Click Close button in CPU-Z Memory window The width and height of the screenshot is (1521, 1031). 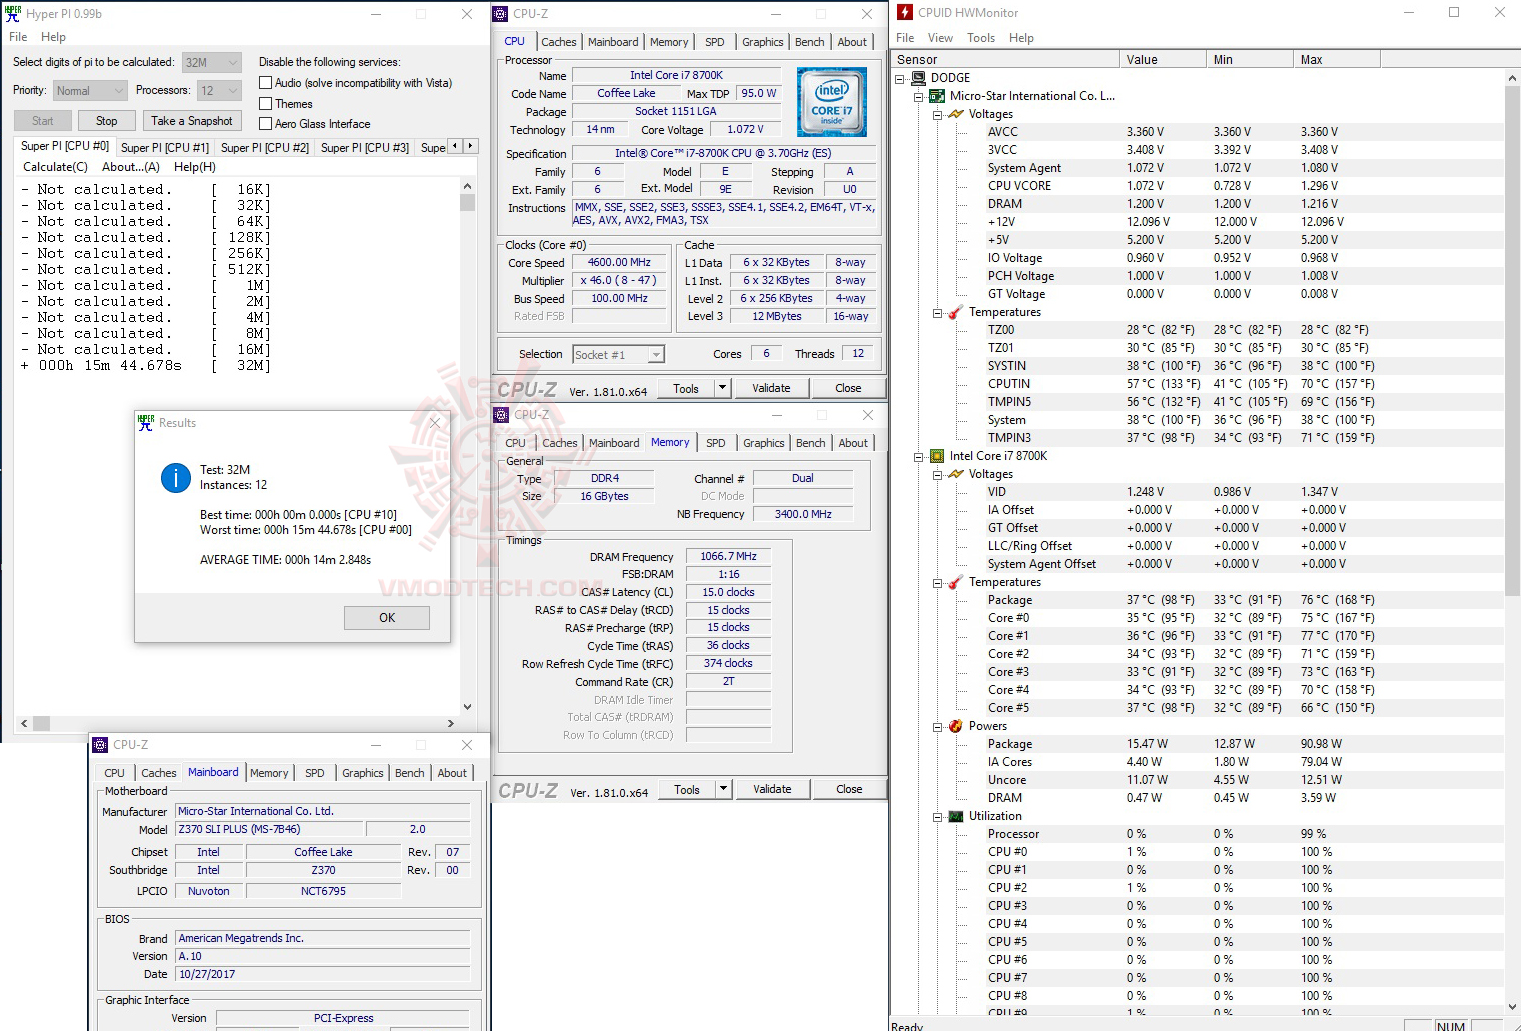(849, 789)
